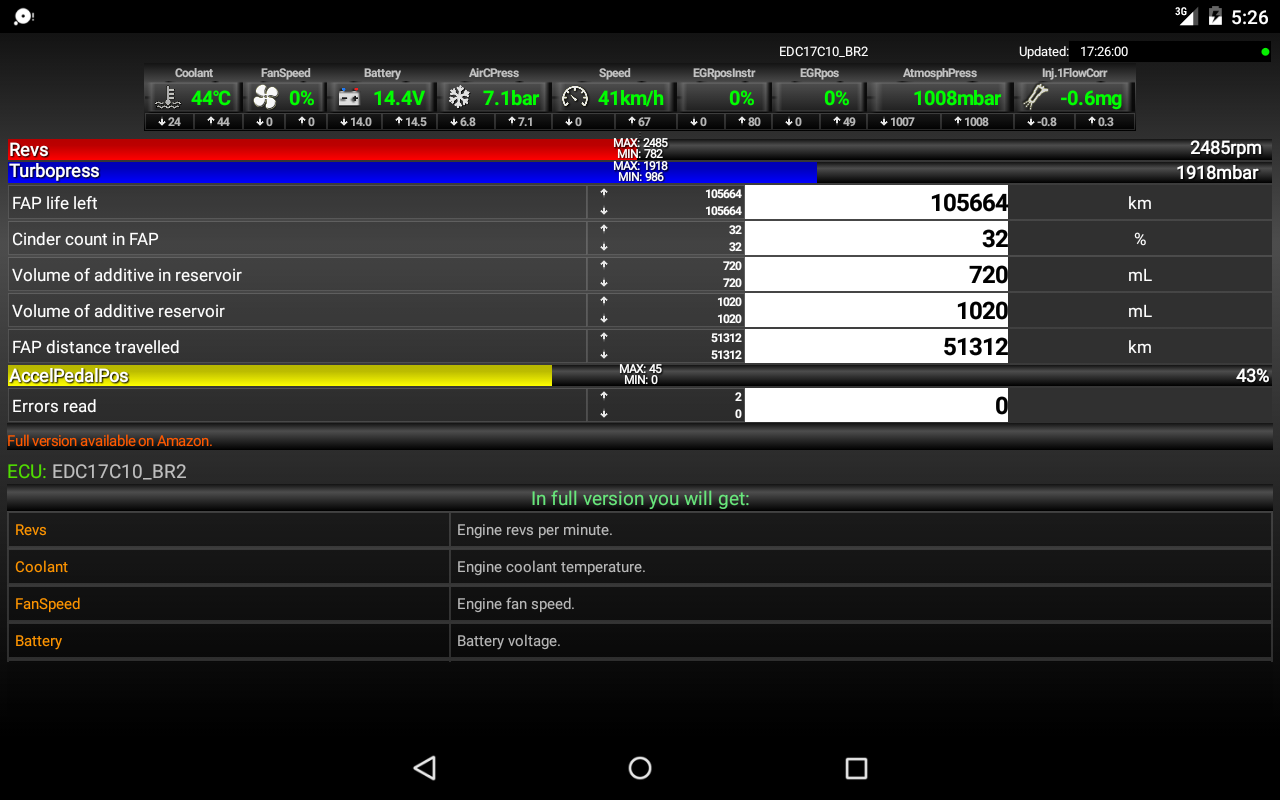Tap the 'In full version you will get:' heading
The height and width of the screenshot is (800, 1280).
pos(640,498)
